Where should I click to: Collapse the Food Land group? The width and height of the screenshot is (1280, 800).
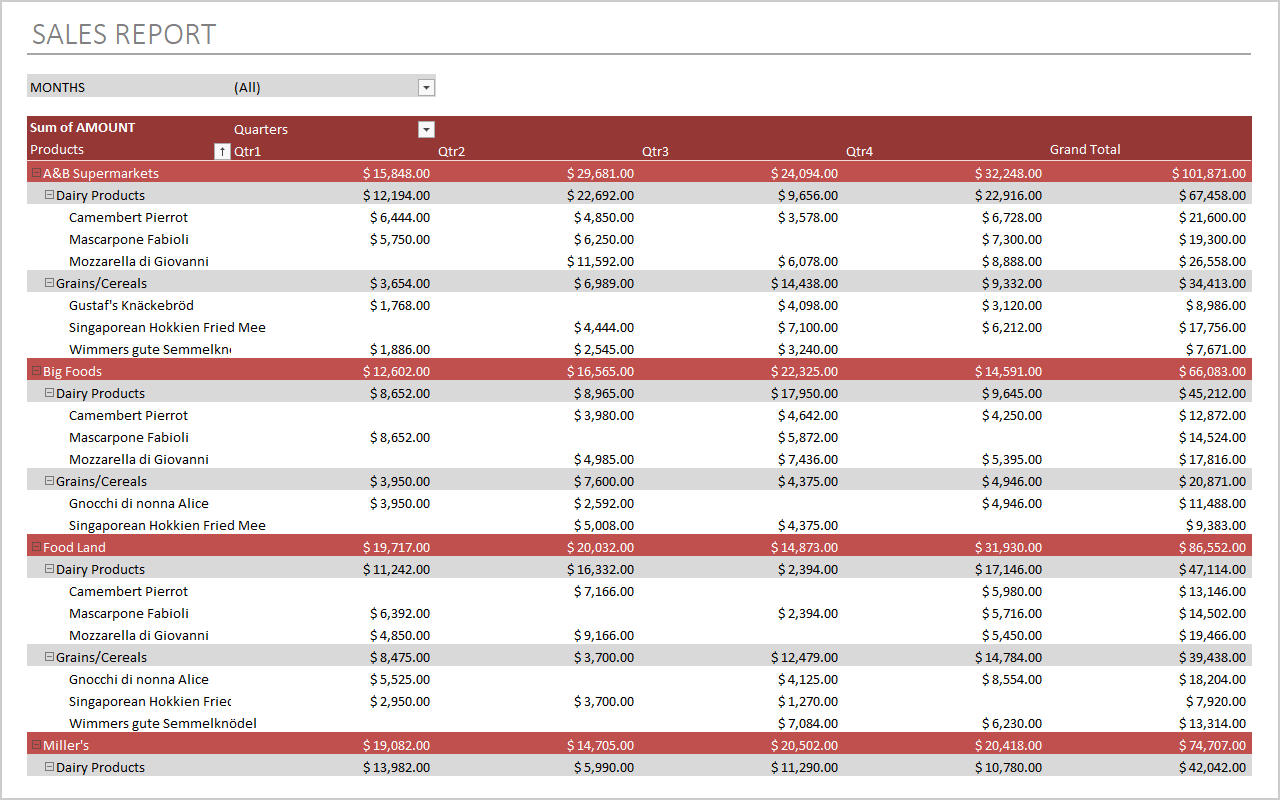36,547
